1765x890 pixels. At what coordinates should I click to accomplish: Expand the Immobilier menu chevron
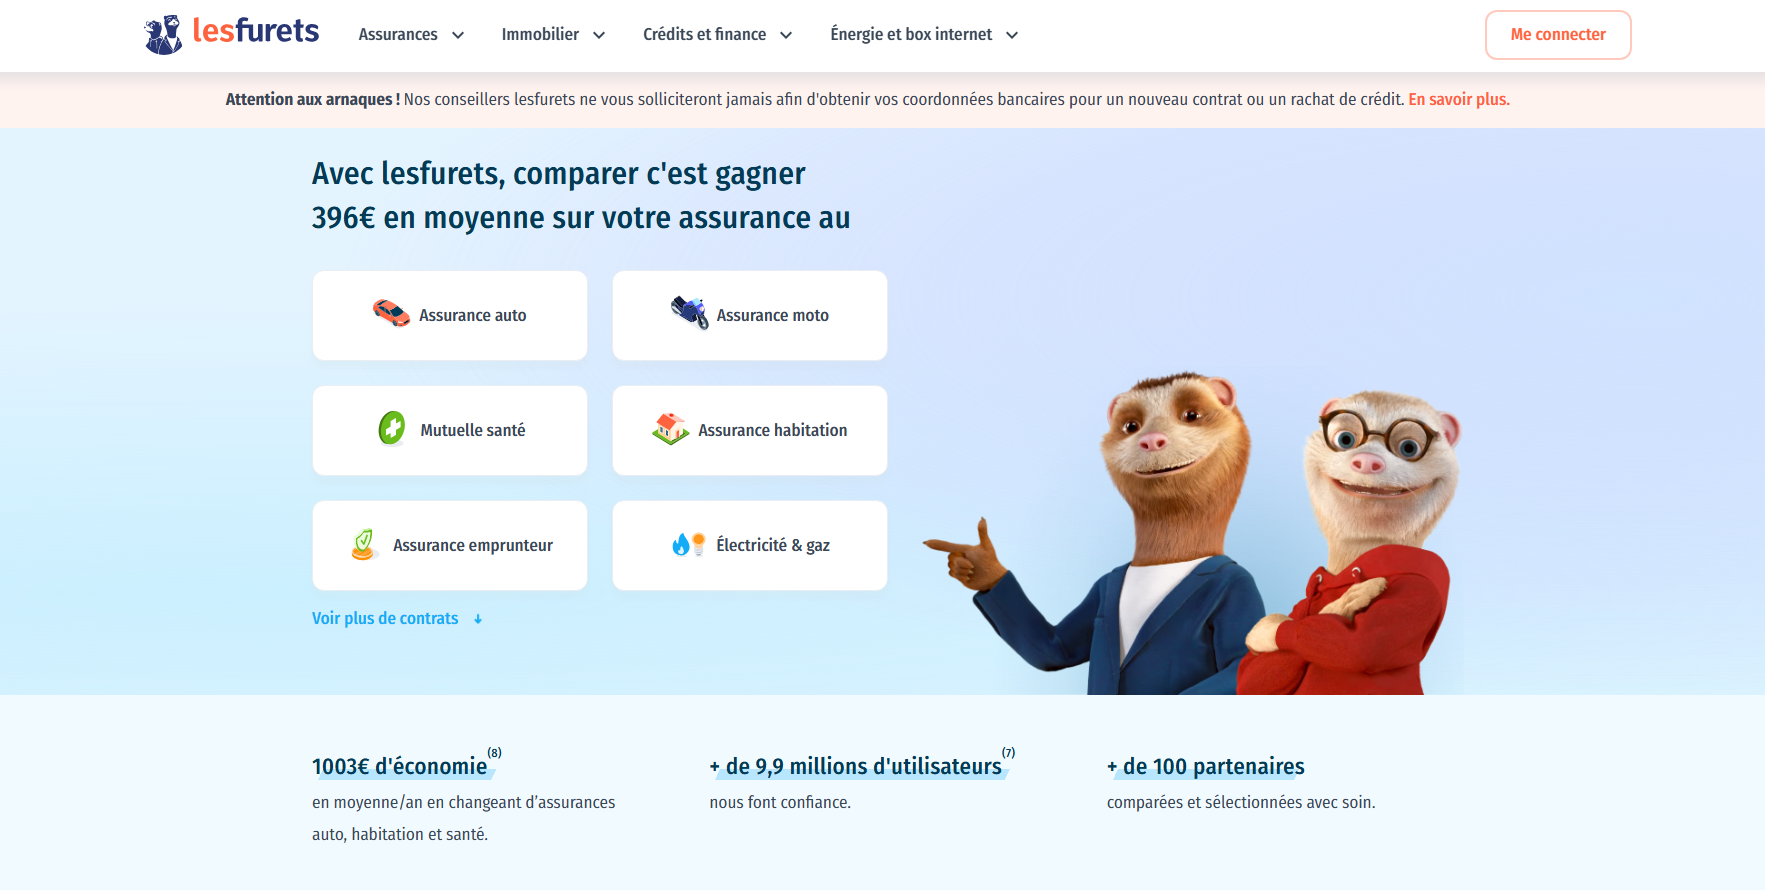[599, 35]
